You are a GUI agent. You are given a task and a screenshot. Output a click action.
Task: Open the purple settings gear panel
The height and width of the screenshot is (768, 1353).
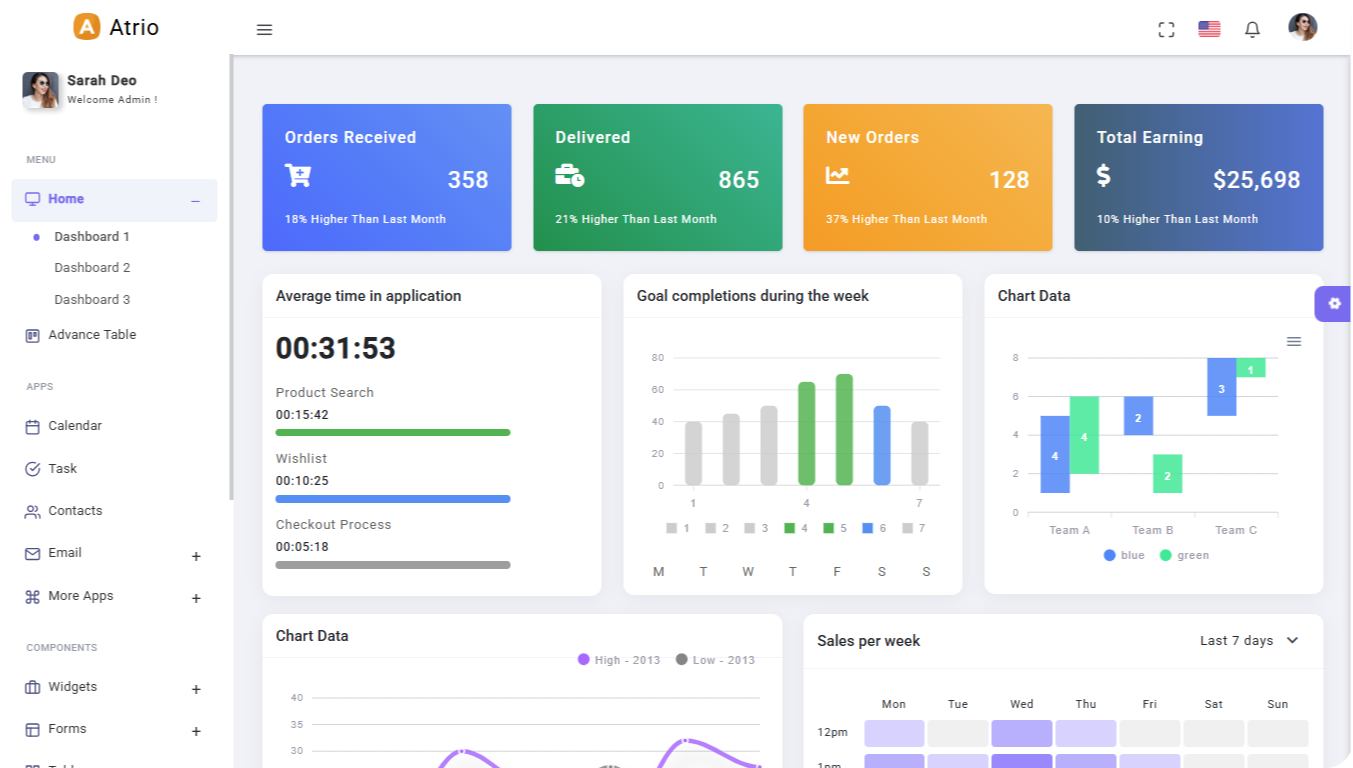pos(1333,304)
